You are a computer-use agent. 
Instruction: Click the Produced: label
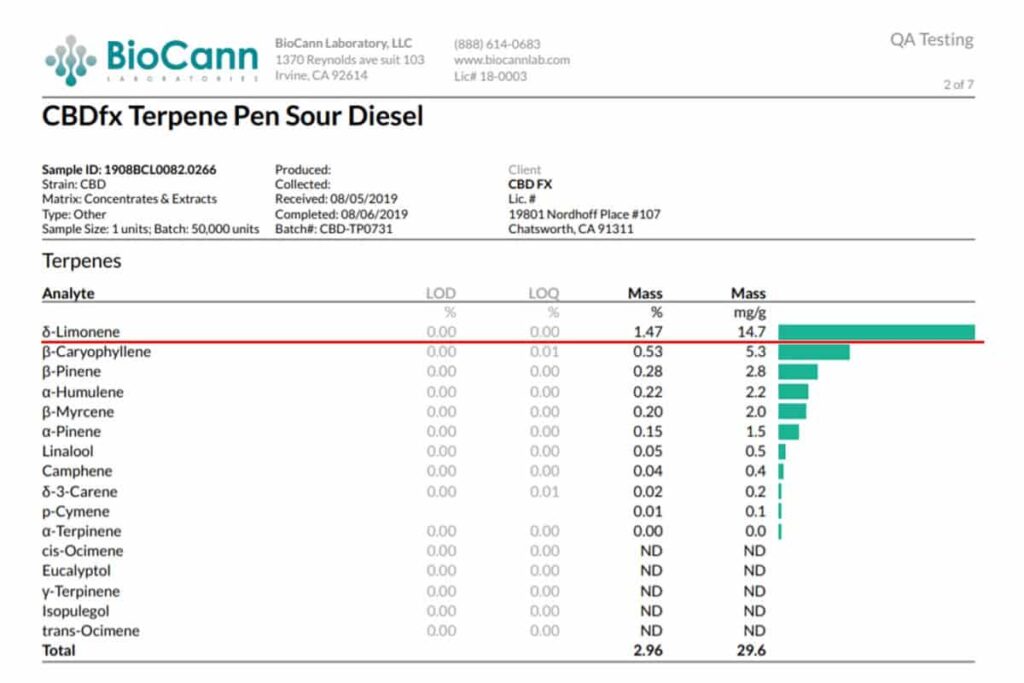[x=303, y=169]
